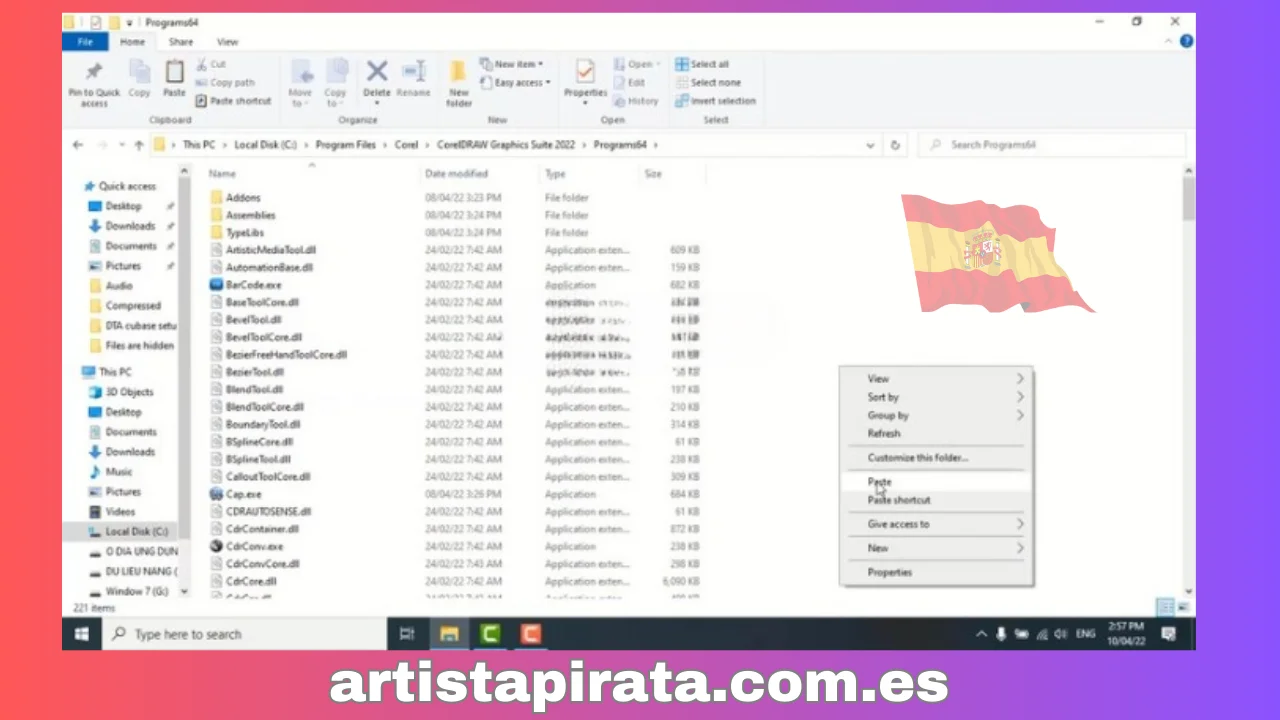
Task: Click the Task View taskbar icon
Action: [x=407, y=634]
